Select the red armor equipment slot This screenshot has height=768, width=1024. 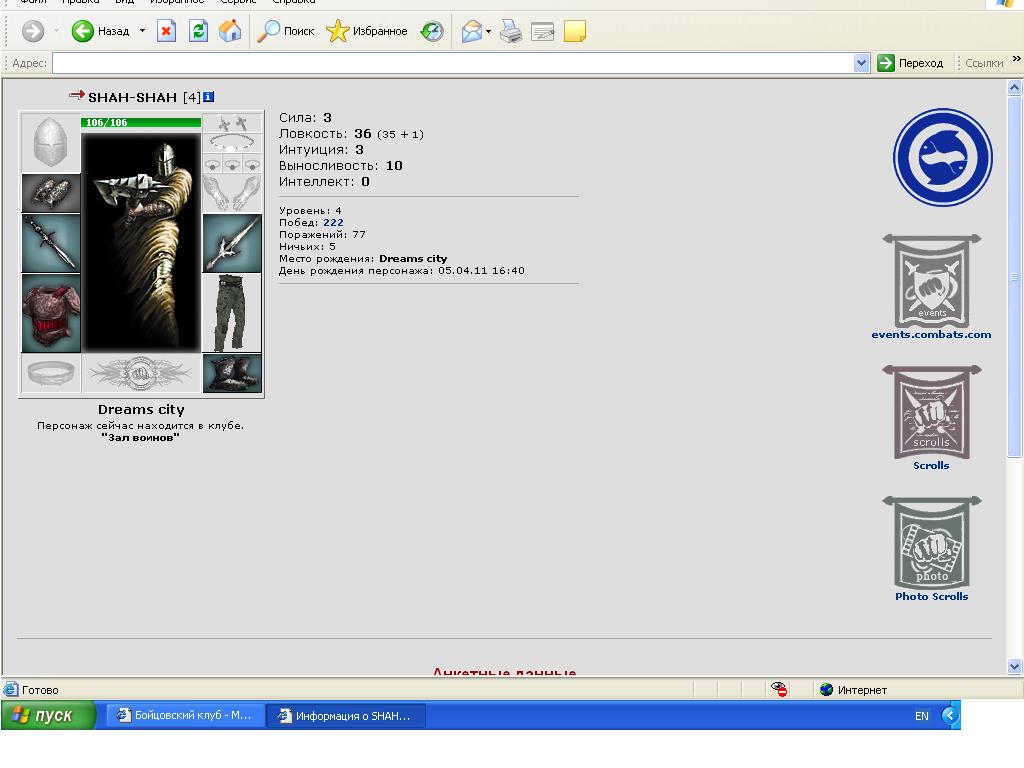coord(51,313)
